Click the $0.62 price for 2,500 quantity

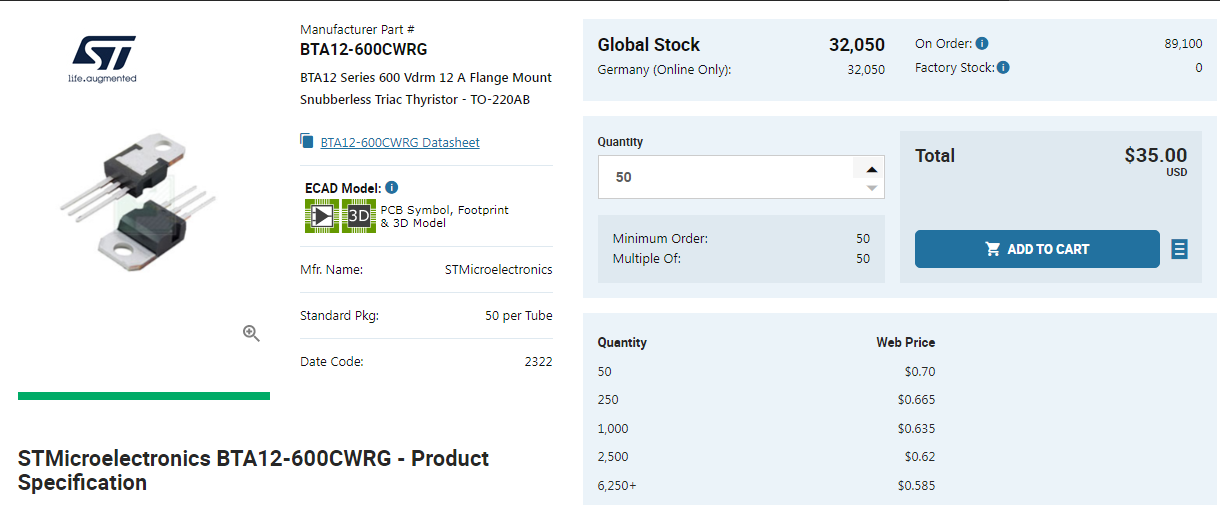coord(920,457)
